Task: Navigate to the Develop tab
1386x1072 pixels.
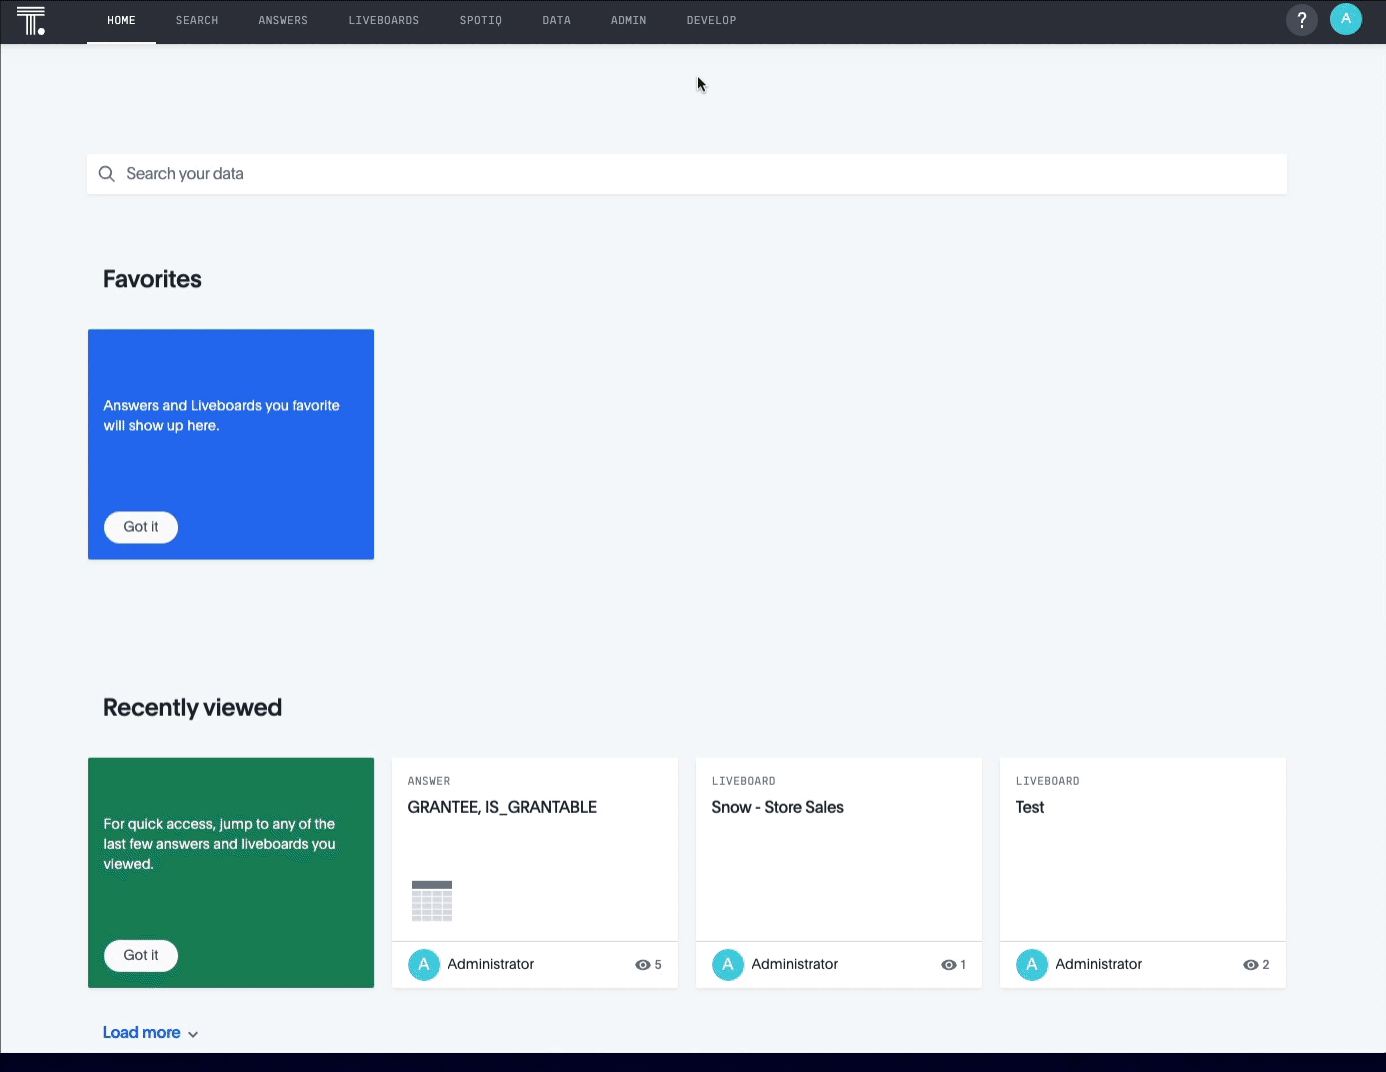Action: pyautogui.click(x=711, y=20)
